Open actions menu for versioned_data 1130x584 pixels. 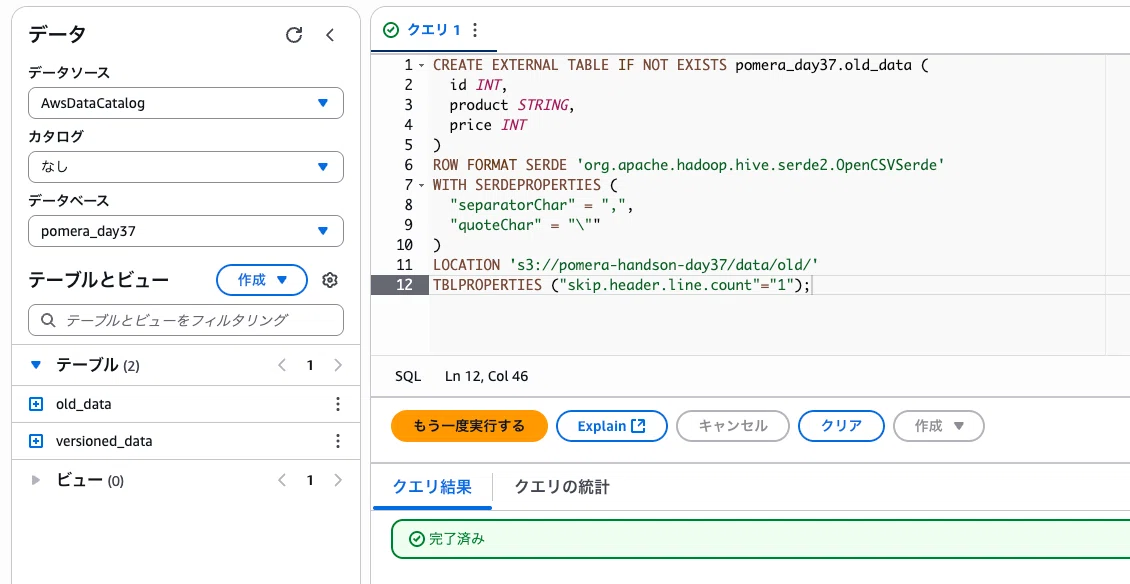click(x=337, y=441)
